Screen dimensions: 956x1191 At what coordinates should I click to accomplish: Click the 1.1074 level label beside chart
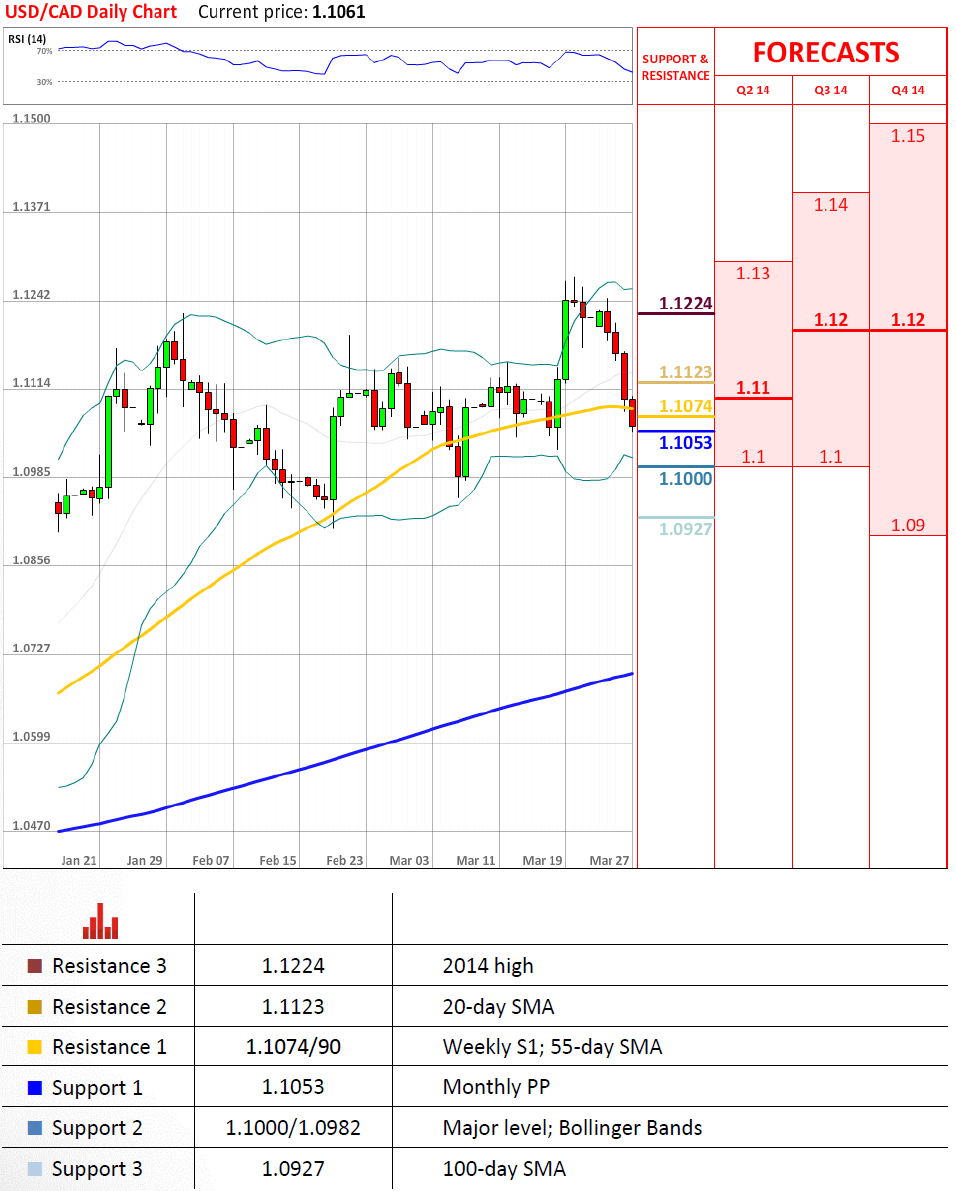[686, 406]
